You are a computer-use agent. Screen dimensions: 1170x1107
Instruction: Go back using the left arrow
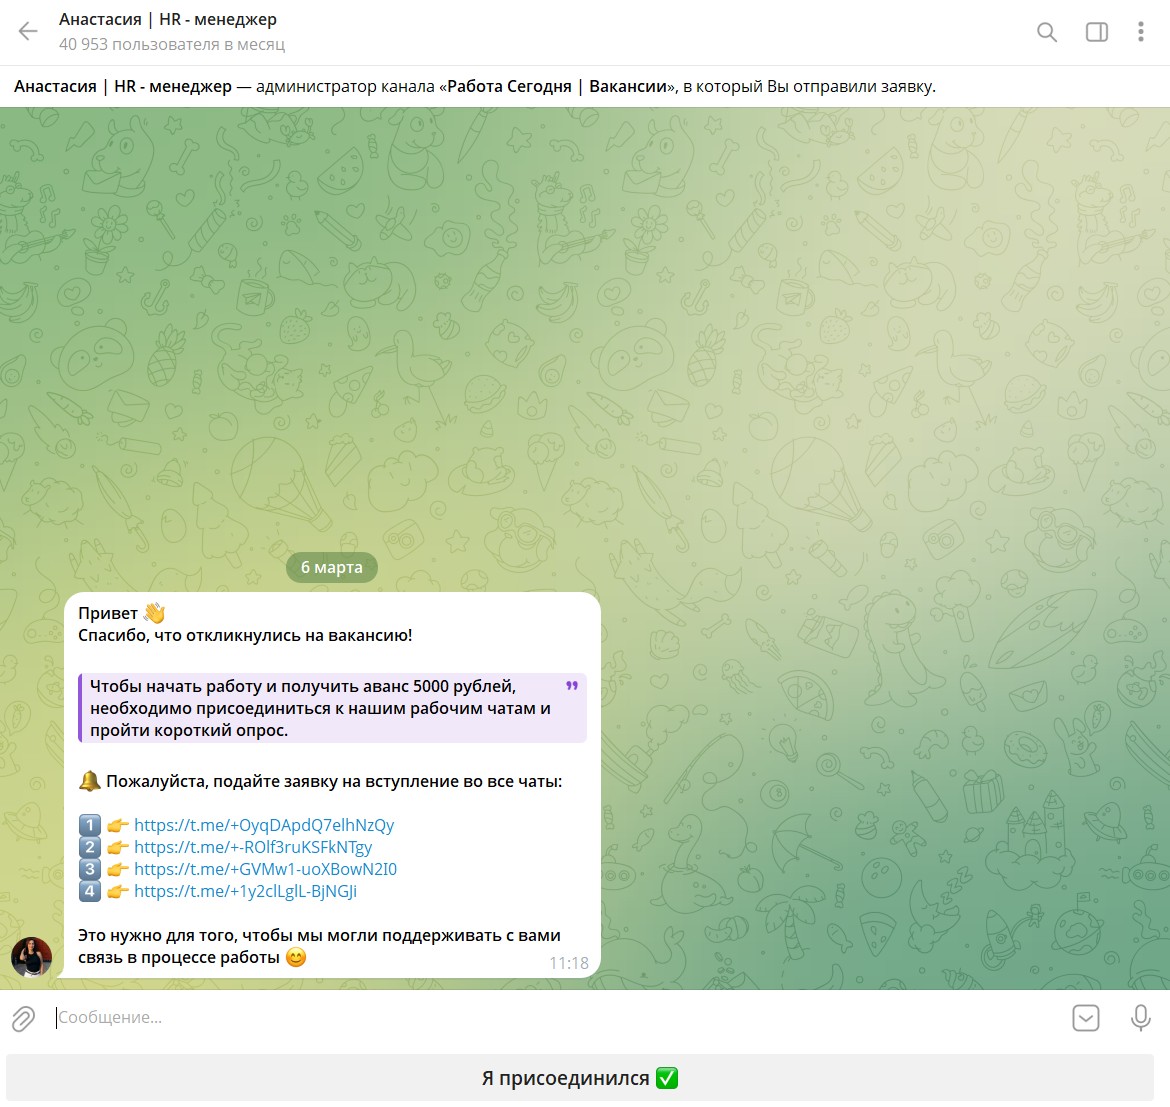point(28,31)
